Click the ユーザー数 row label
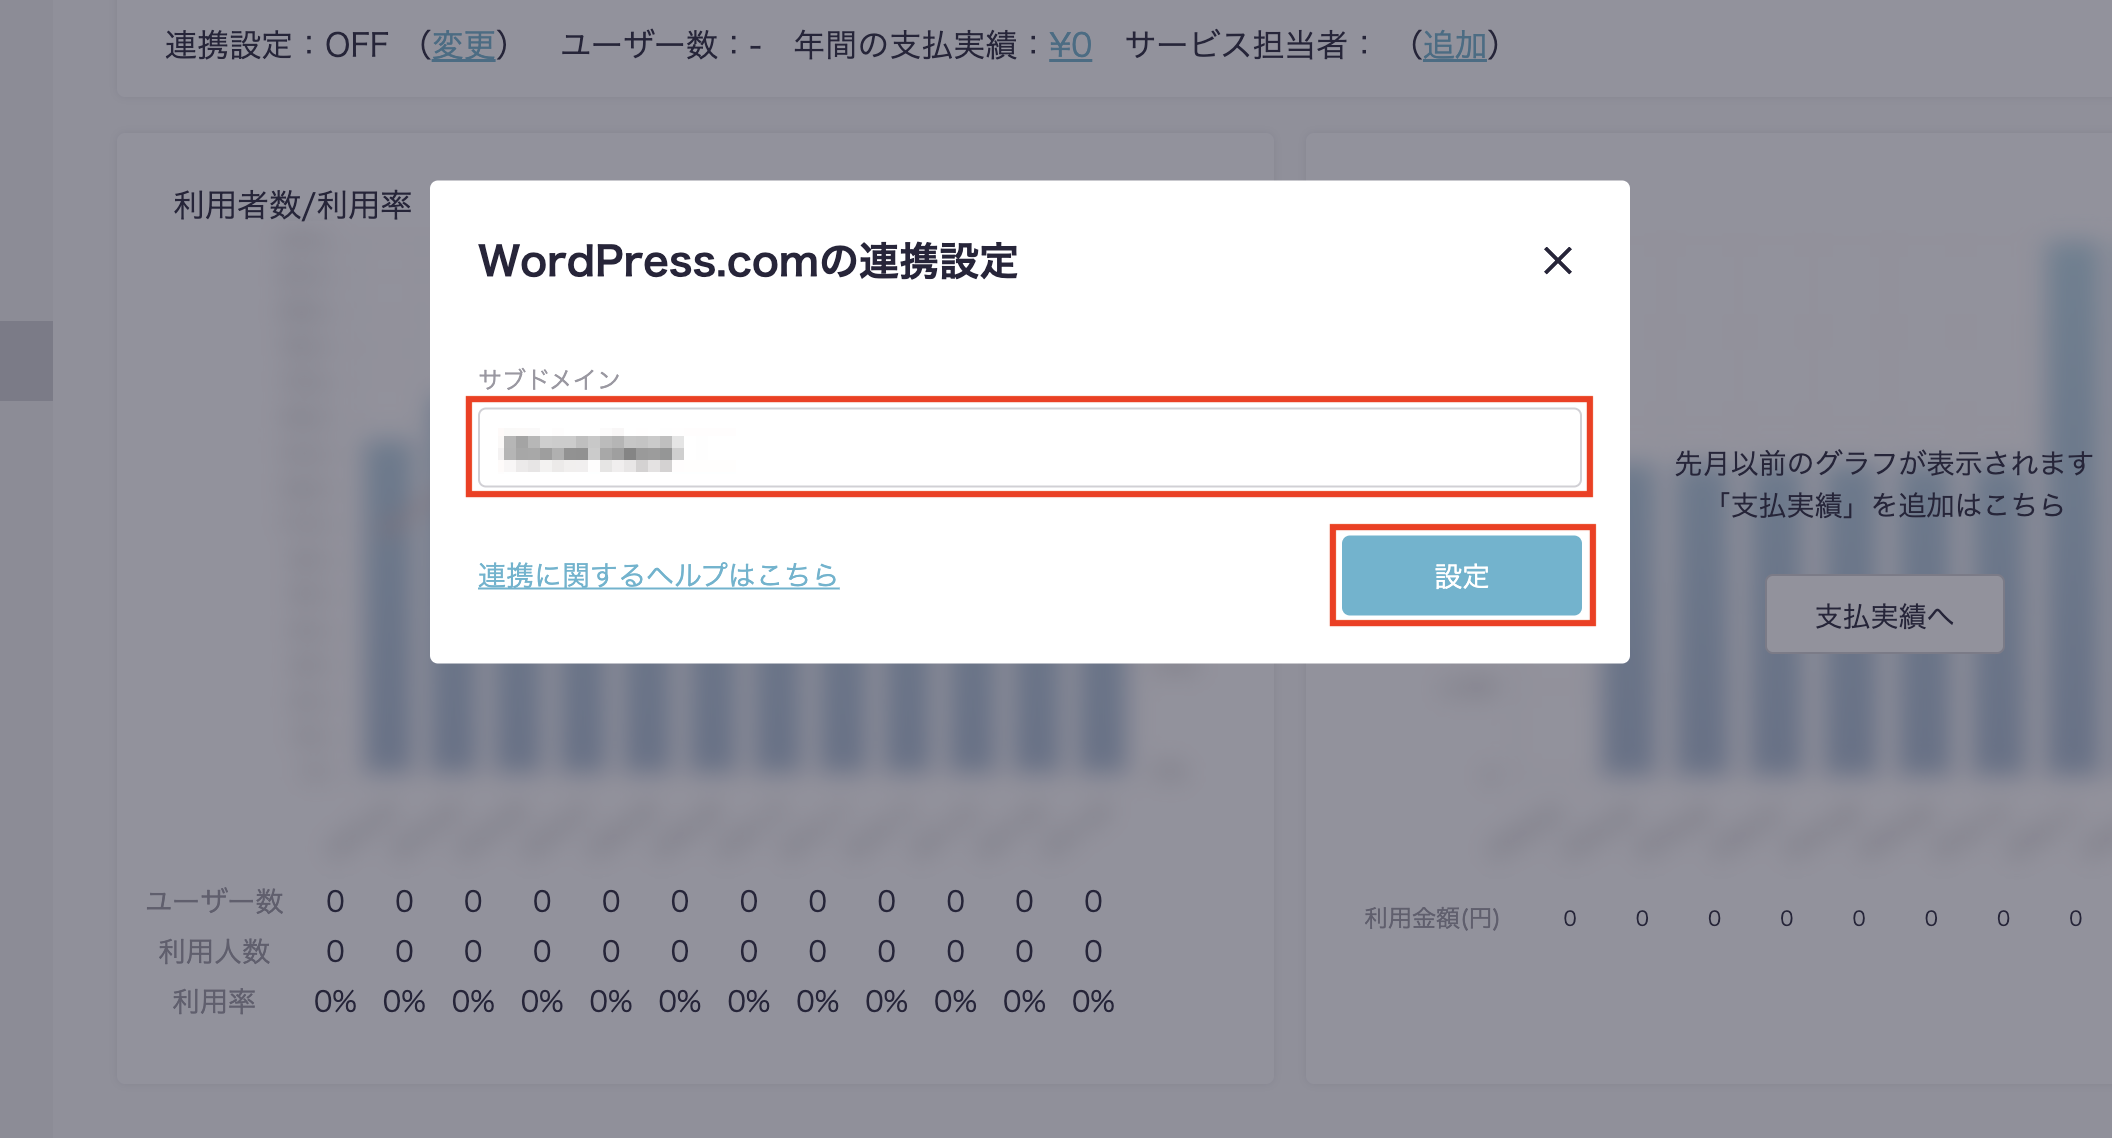2112x1138 pixels. click(x=215, y=901)
